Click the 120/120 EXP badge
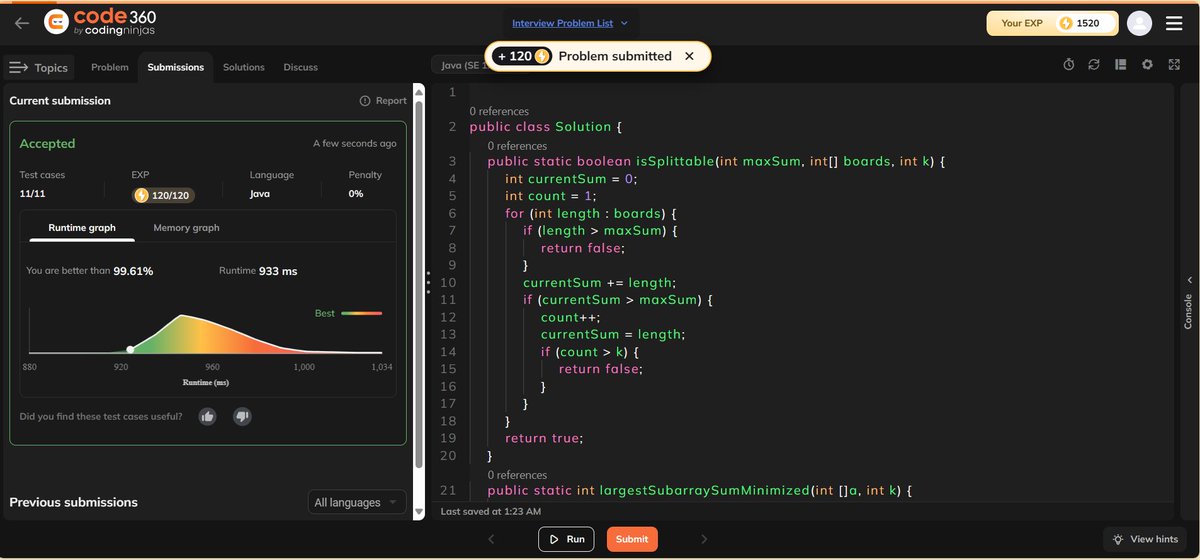This screenshot has width=1200, height=560. click(x=163, y=194)
